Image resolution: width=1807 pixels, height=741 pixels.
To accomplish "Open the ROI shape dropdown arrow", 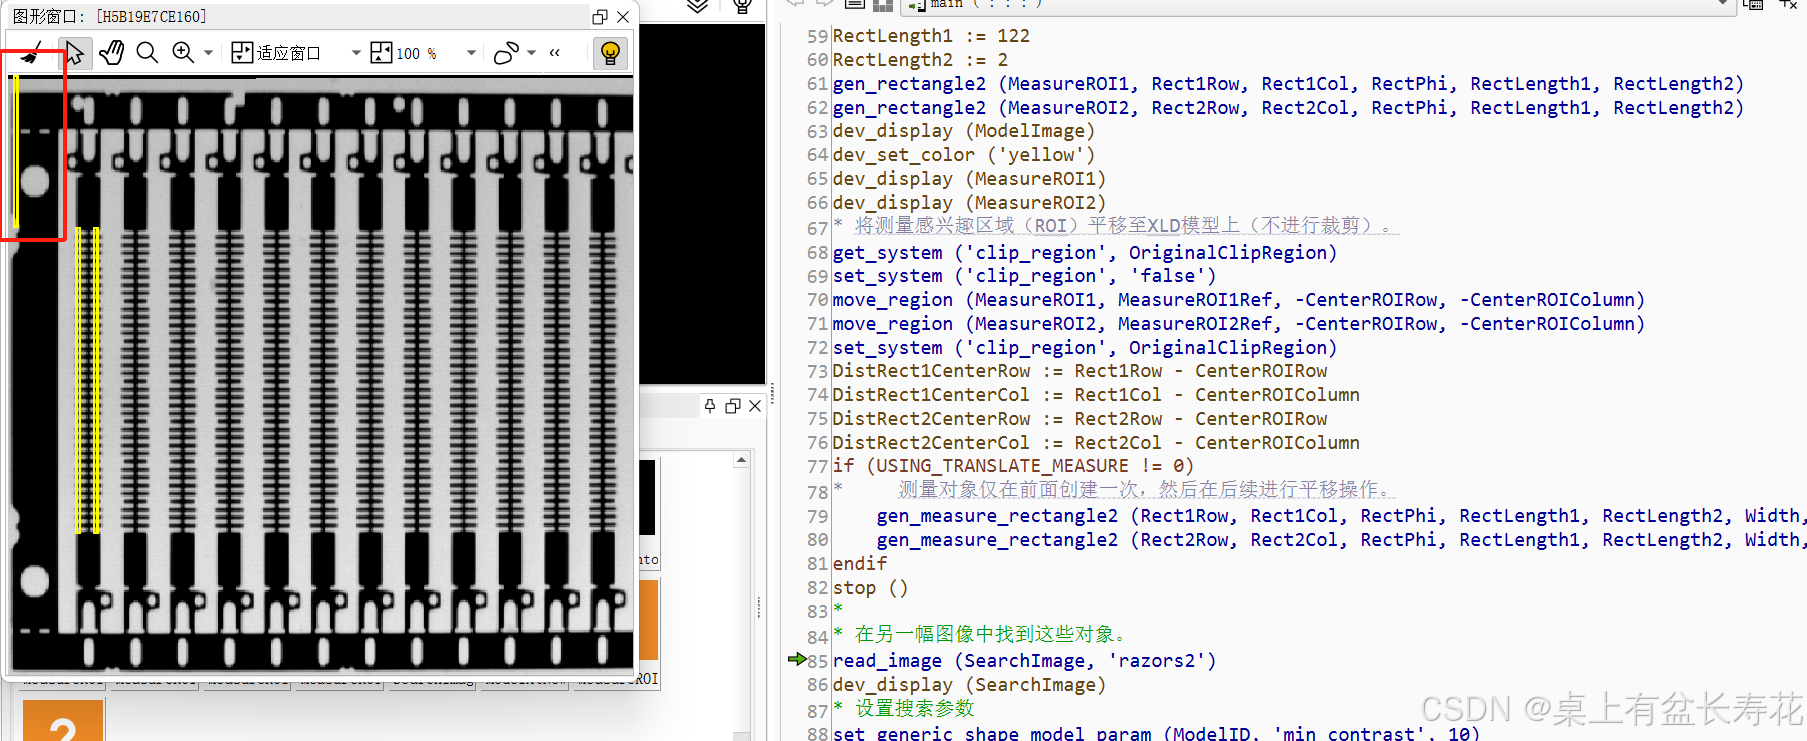I will pos(532,53).
